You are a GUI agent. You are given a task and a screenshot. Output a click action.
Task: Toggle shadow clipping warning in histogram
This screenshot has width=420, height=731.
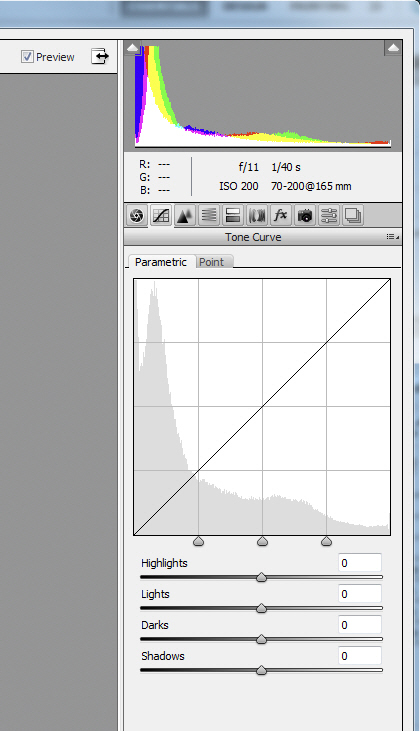coord(132,48)
